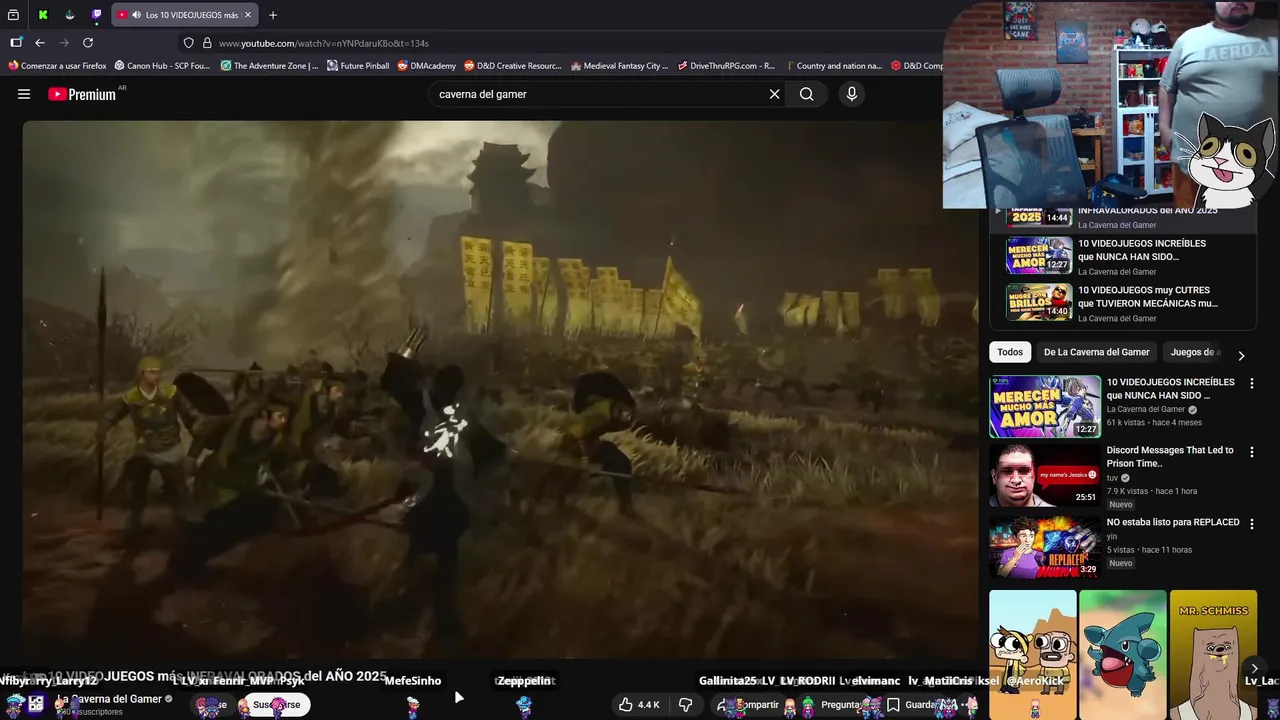
Task: Open the cartoon glasses character short
Action: pyautogui.click(x=1032, y=655)
